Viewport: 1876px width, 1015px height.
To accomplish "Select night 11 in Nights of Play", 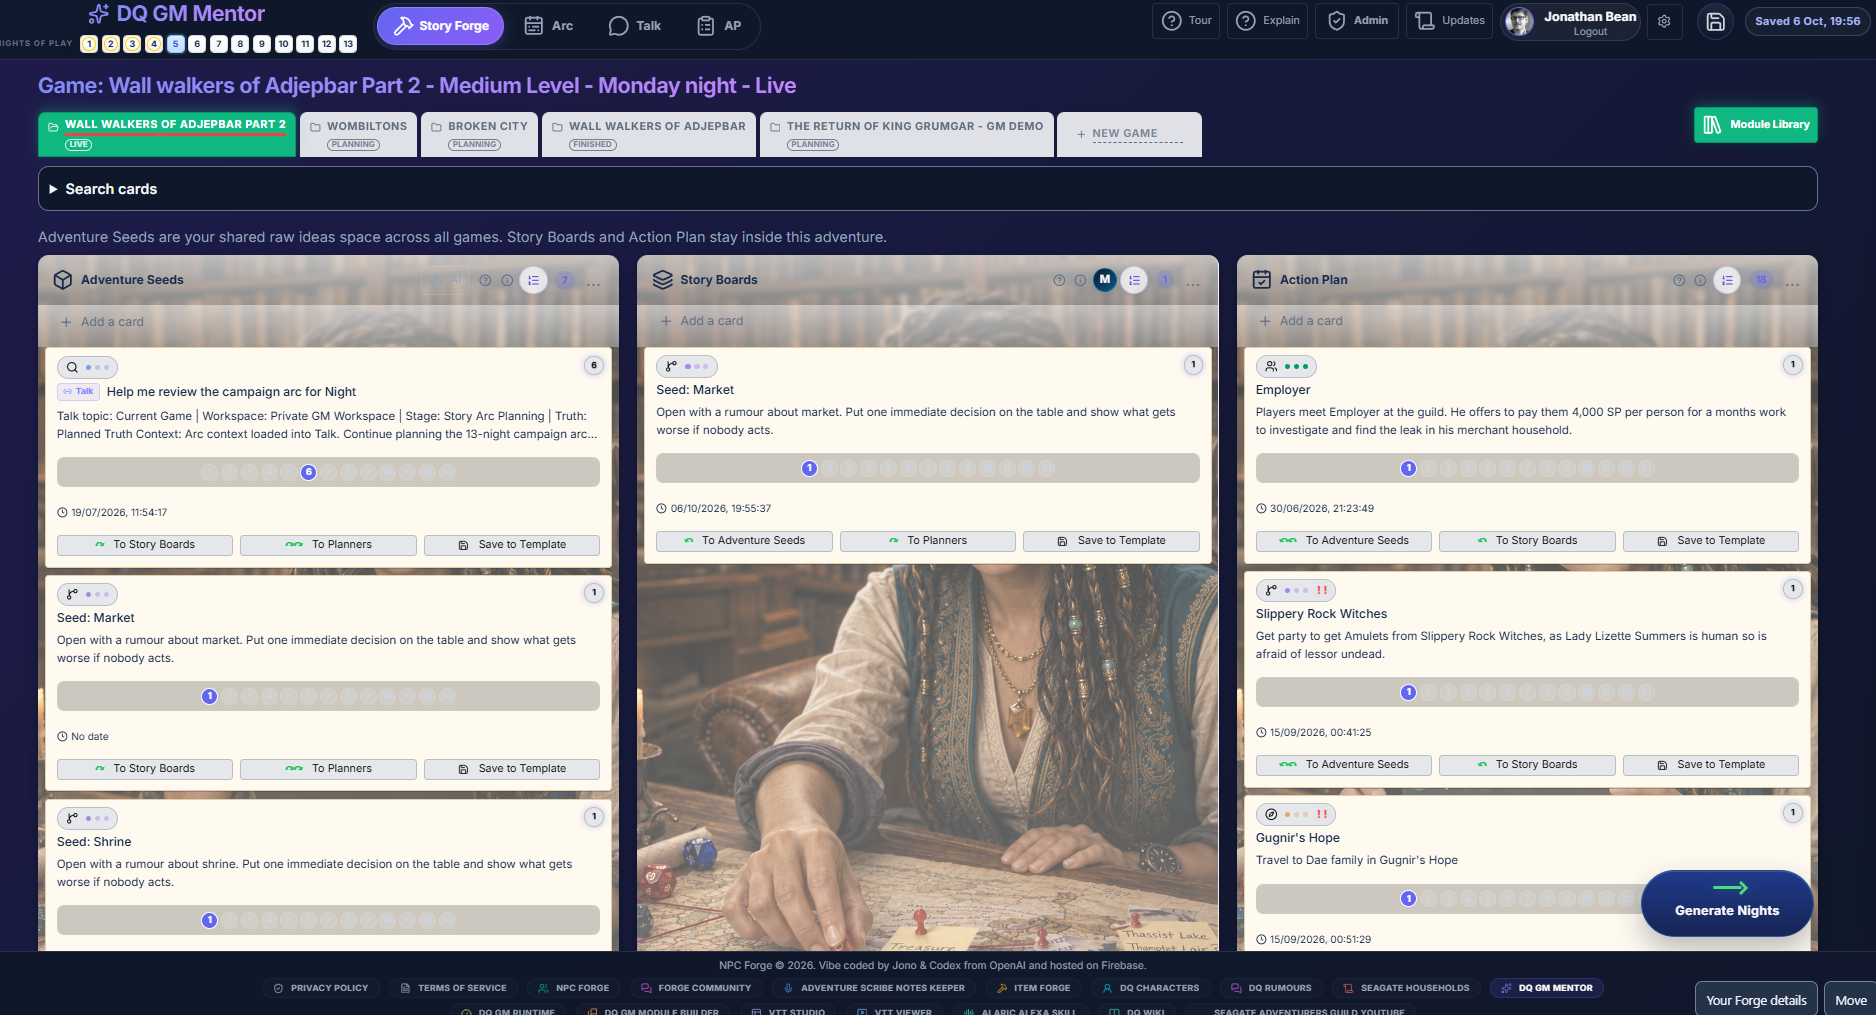I will pyautogui.click(x=305, y=44).
